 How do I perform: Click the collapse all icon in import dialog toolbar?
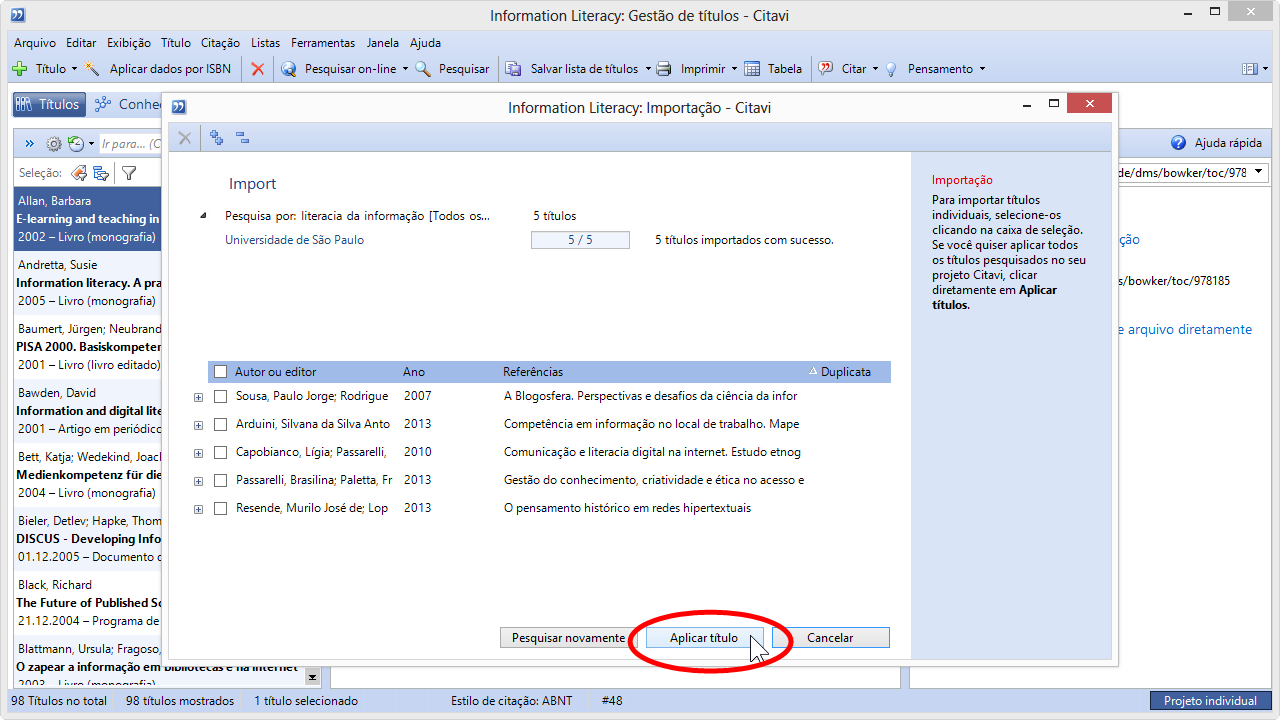tap(242, 138)
